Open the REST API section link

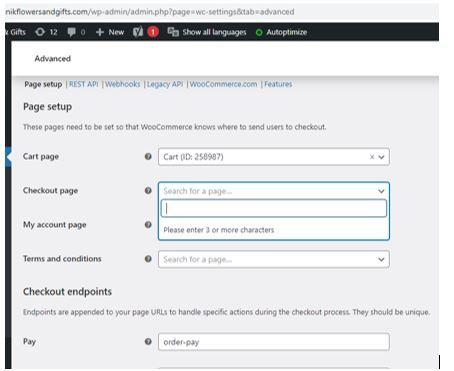tap(84, 84)
